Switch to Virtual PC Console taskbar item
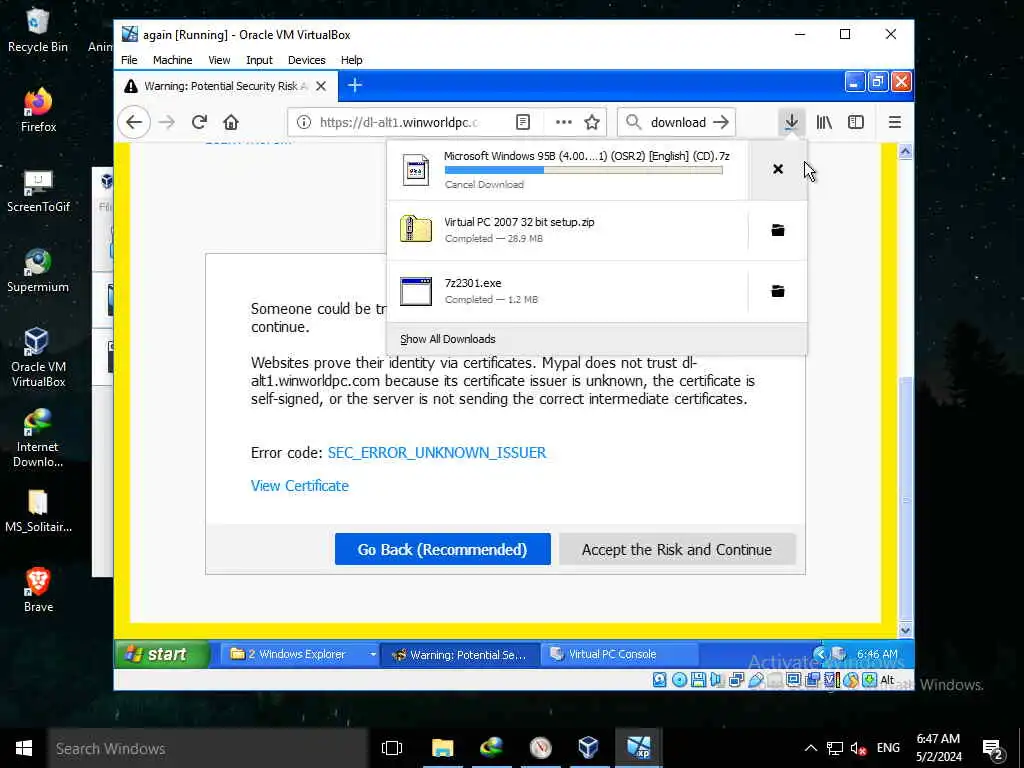The width and height of the screenshot is (1024, 768). pyautogui.click(x=619, y=654)
